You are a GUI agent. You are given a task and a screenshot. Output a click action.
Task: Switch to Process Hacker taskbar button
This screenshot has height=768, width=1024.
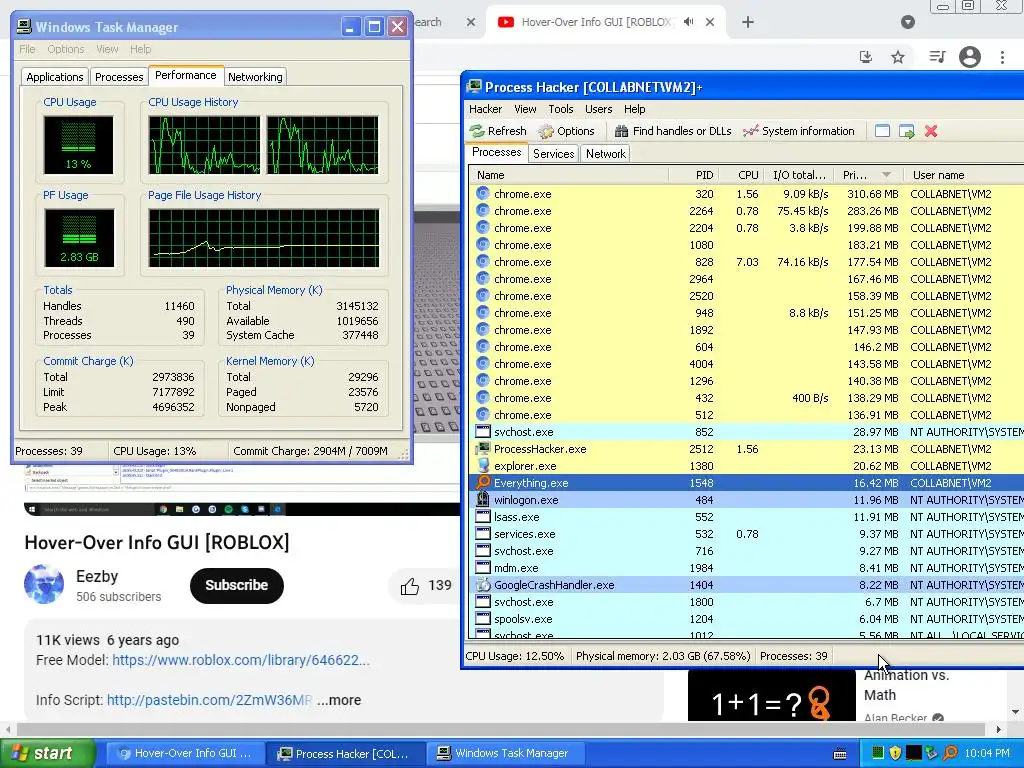coord(345,754)
